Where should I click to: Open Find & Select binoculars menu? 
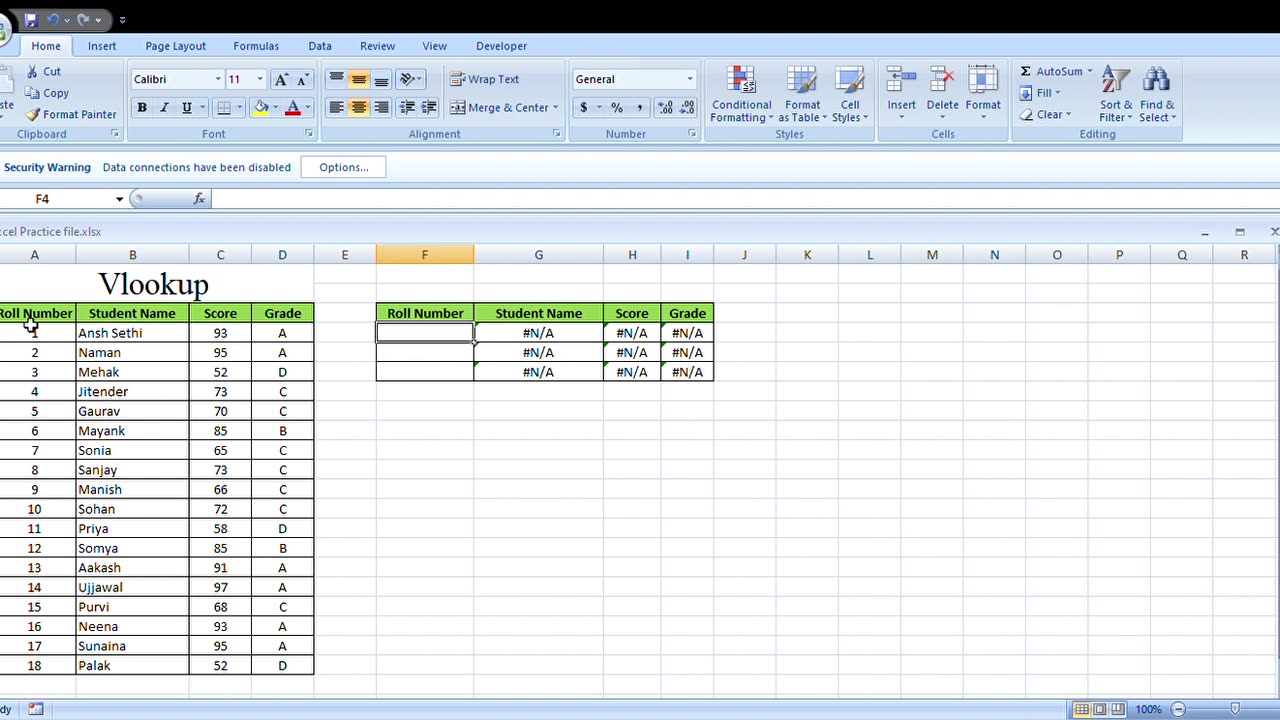1157,95
